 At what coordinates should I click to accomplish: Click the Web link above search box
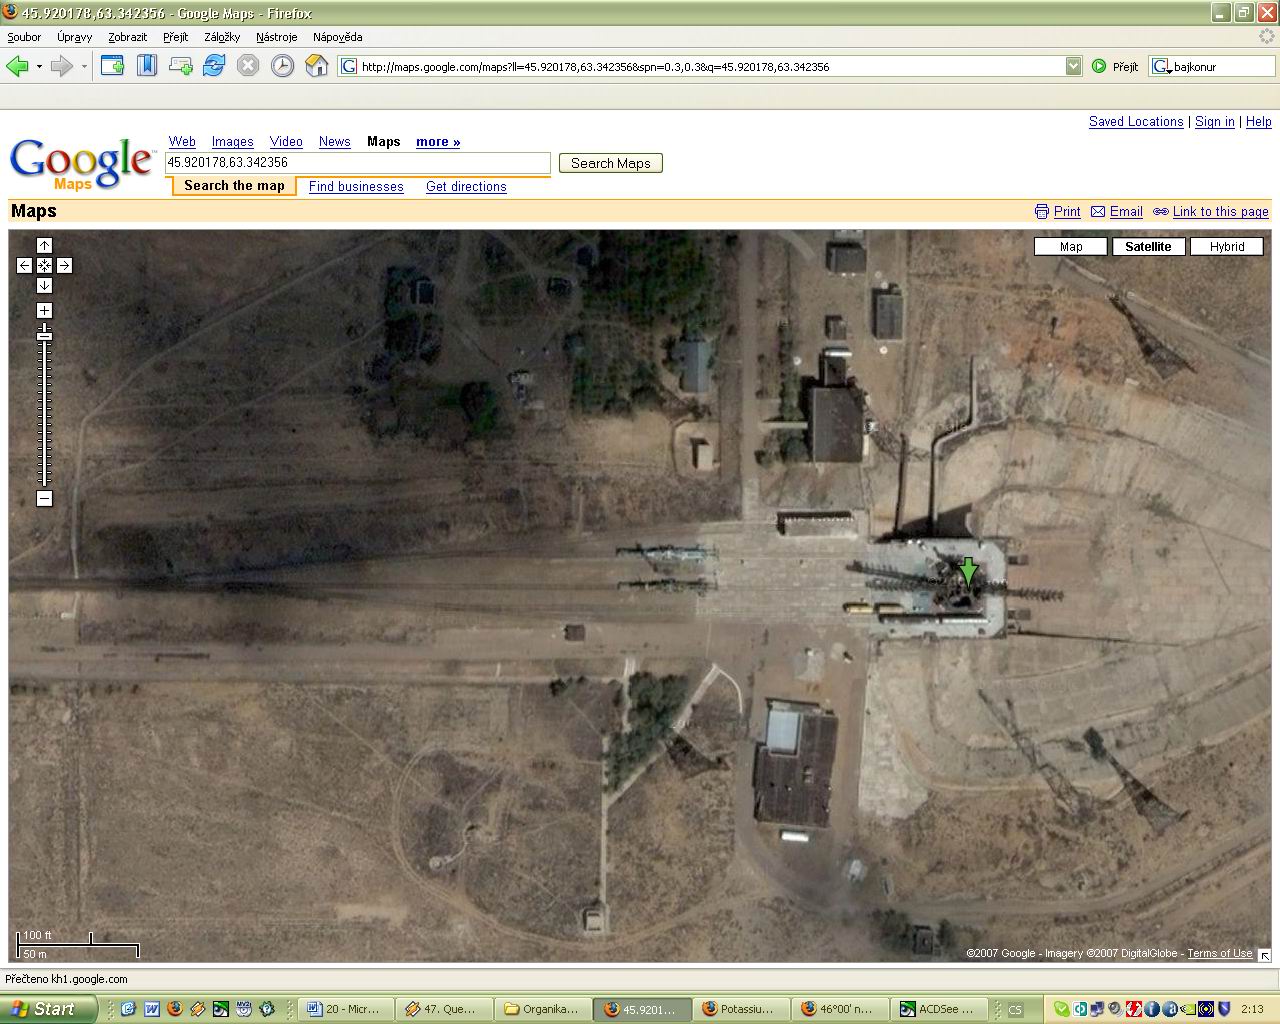[x=182, y=142]
